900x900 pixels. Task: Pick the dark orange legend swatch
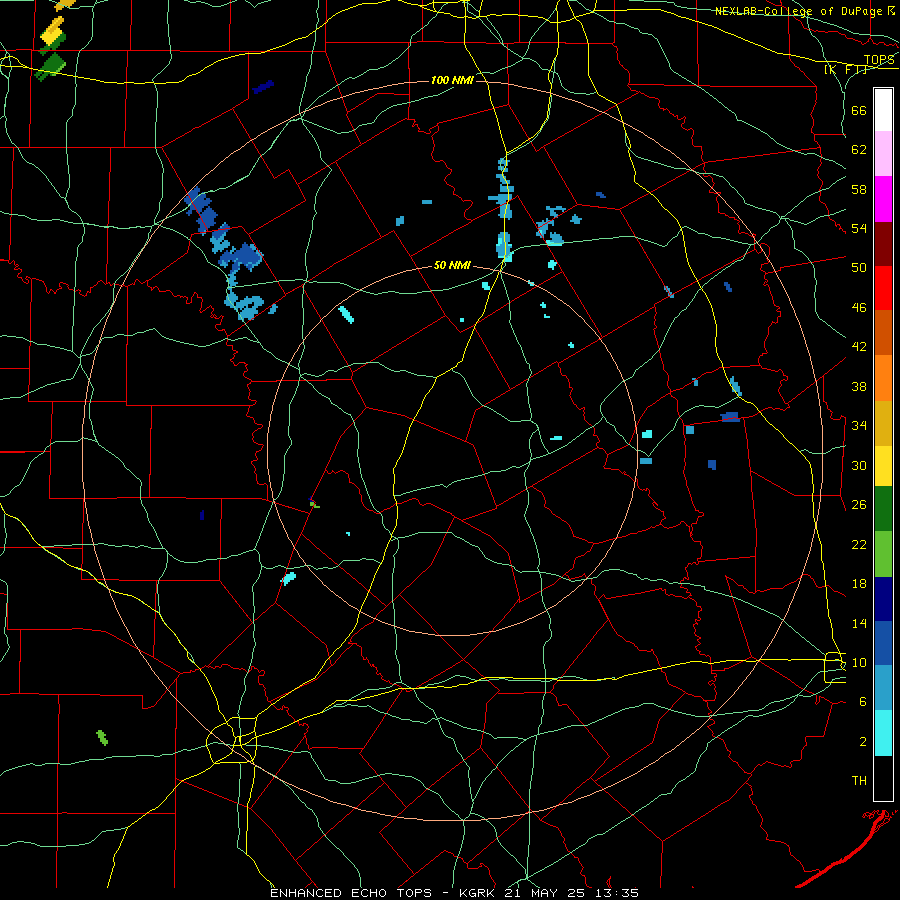pyautogui.click(x=883, y=332)
